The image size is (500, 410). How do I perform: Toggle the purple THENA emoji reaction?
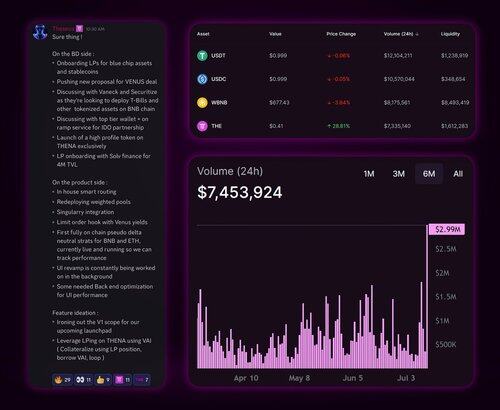[x=123, y=380]
